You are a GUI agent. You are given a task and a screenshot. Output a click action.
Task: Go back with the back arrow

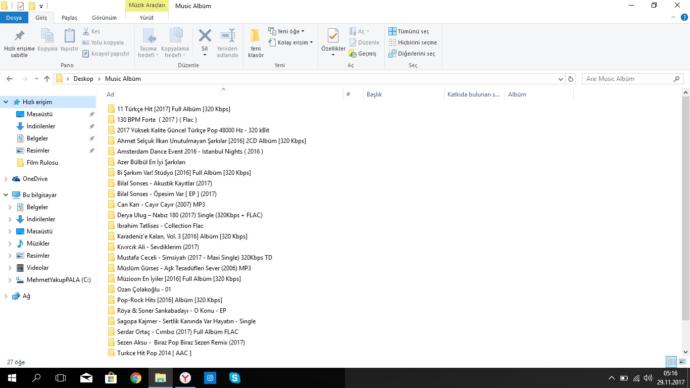tap(10, 79)
